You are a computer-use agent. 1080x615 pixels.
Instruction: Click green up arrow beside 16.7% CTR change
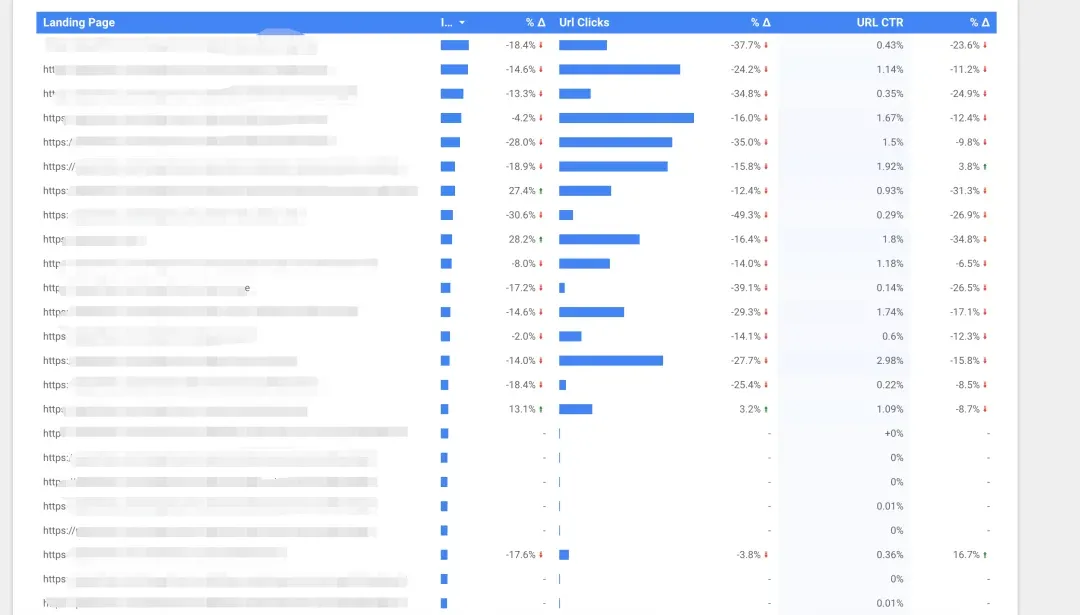click(x=985, y=555)
